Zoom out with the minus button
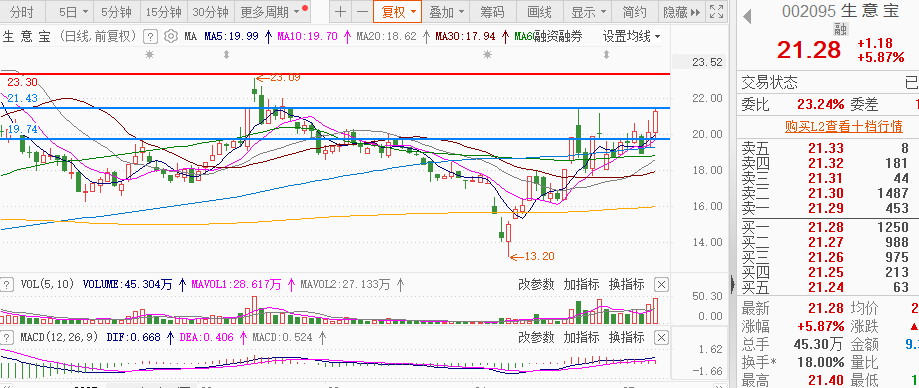The height and width of the screenshot is (388, 919). point(362,12)
